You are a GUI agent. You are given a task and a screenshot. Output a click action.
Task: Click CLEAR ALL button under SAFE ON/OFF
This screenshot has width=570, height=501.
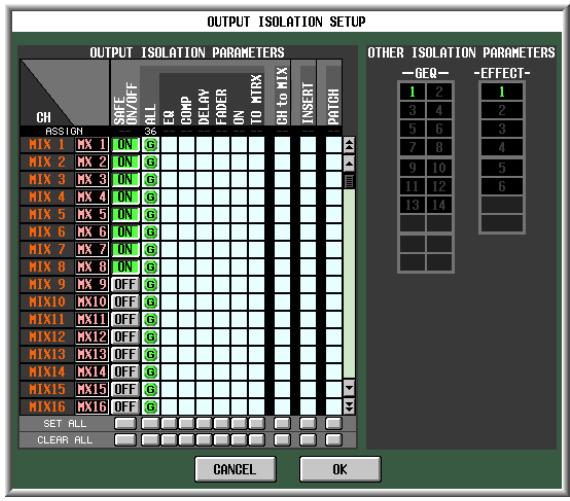125,440
